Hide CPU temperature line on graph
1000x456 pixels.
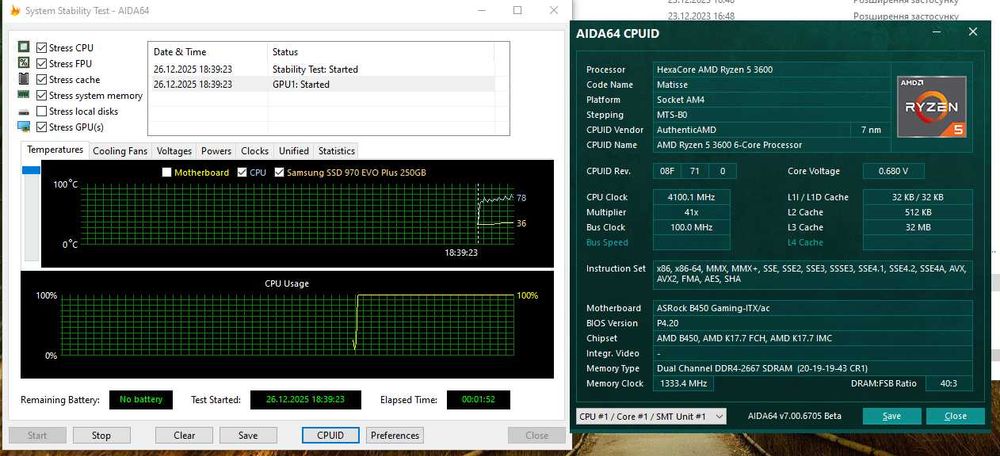coord(242,172)
